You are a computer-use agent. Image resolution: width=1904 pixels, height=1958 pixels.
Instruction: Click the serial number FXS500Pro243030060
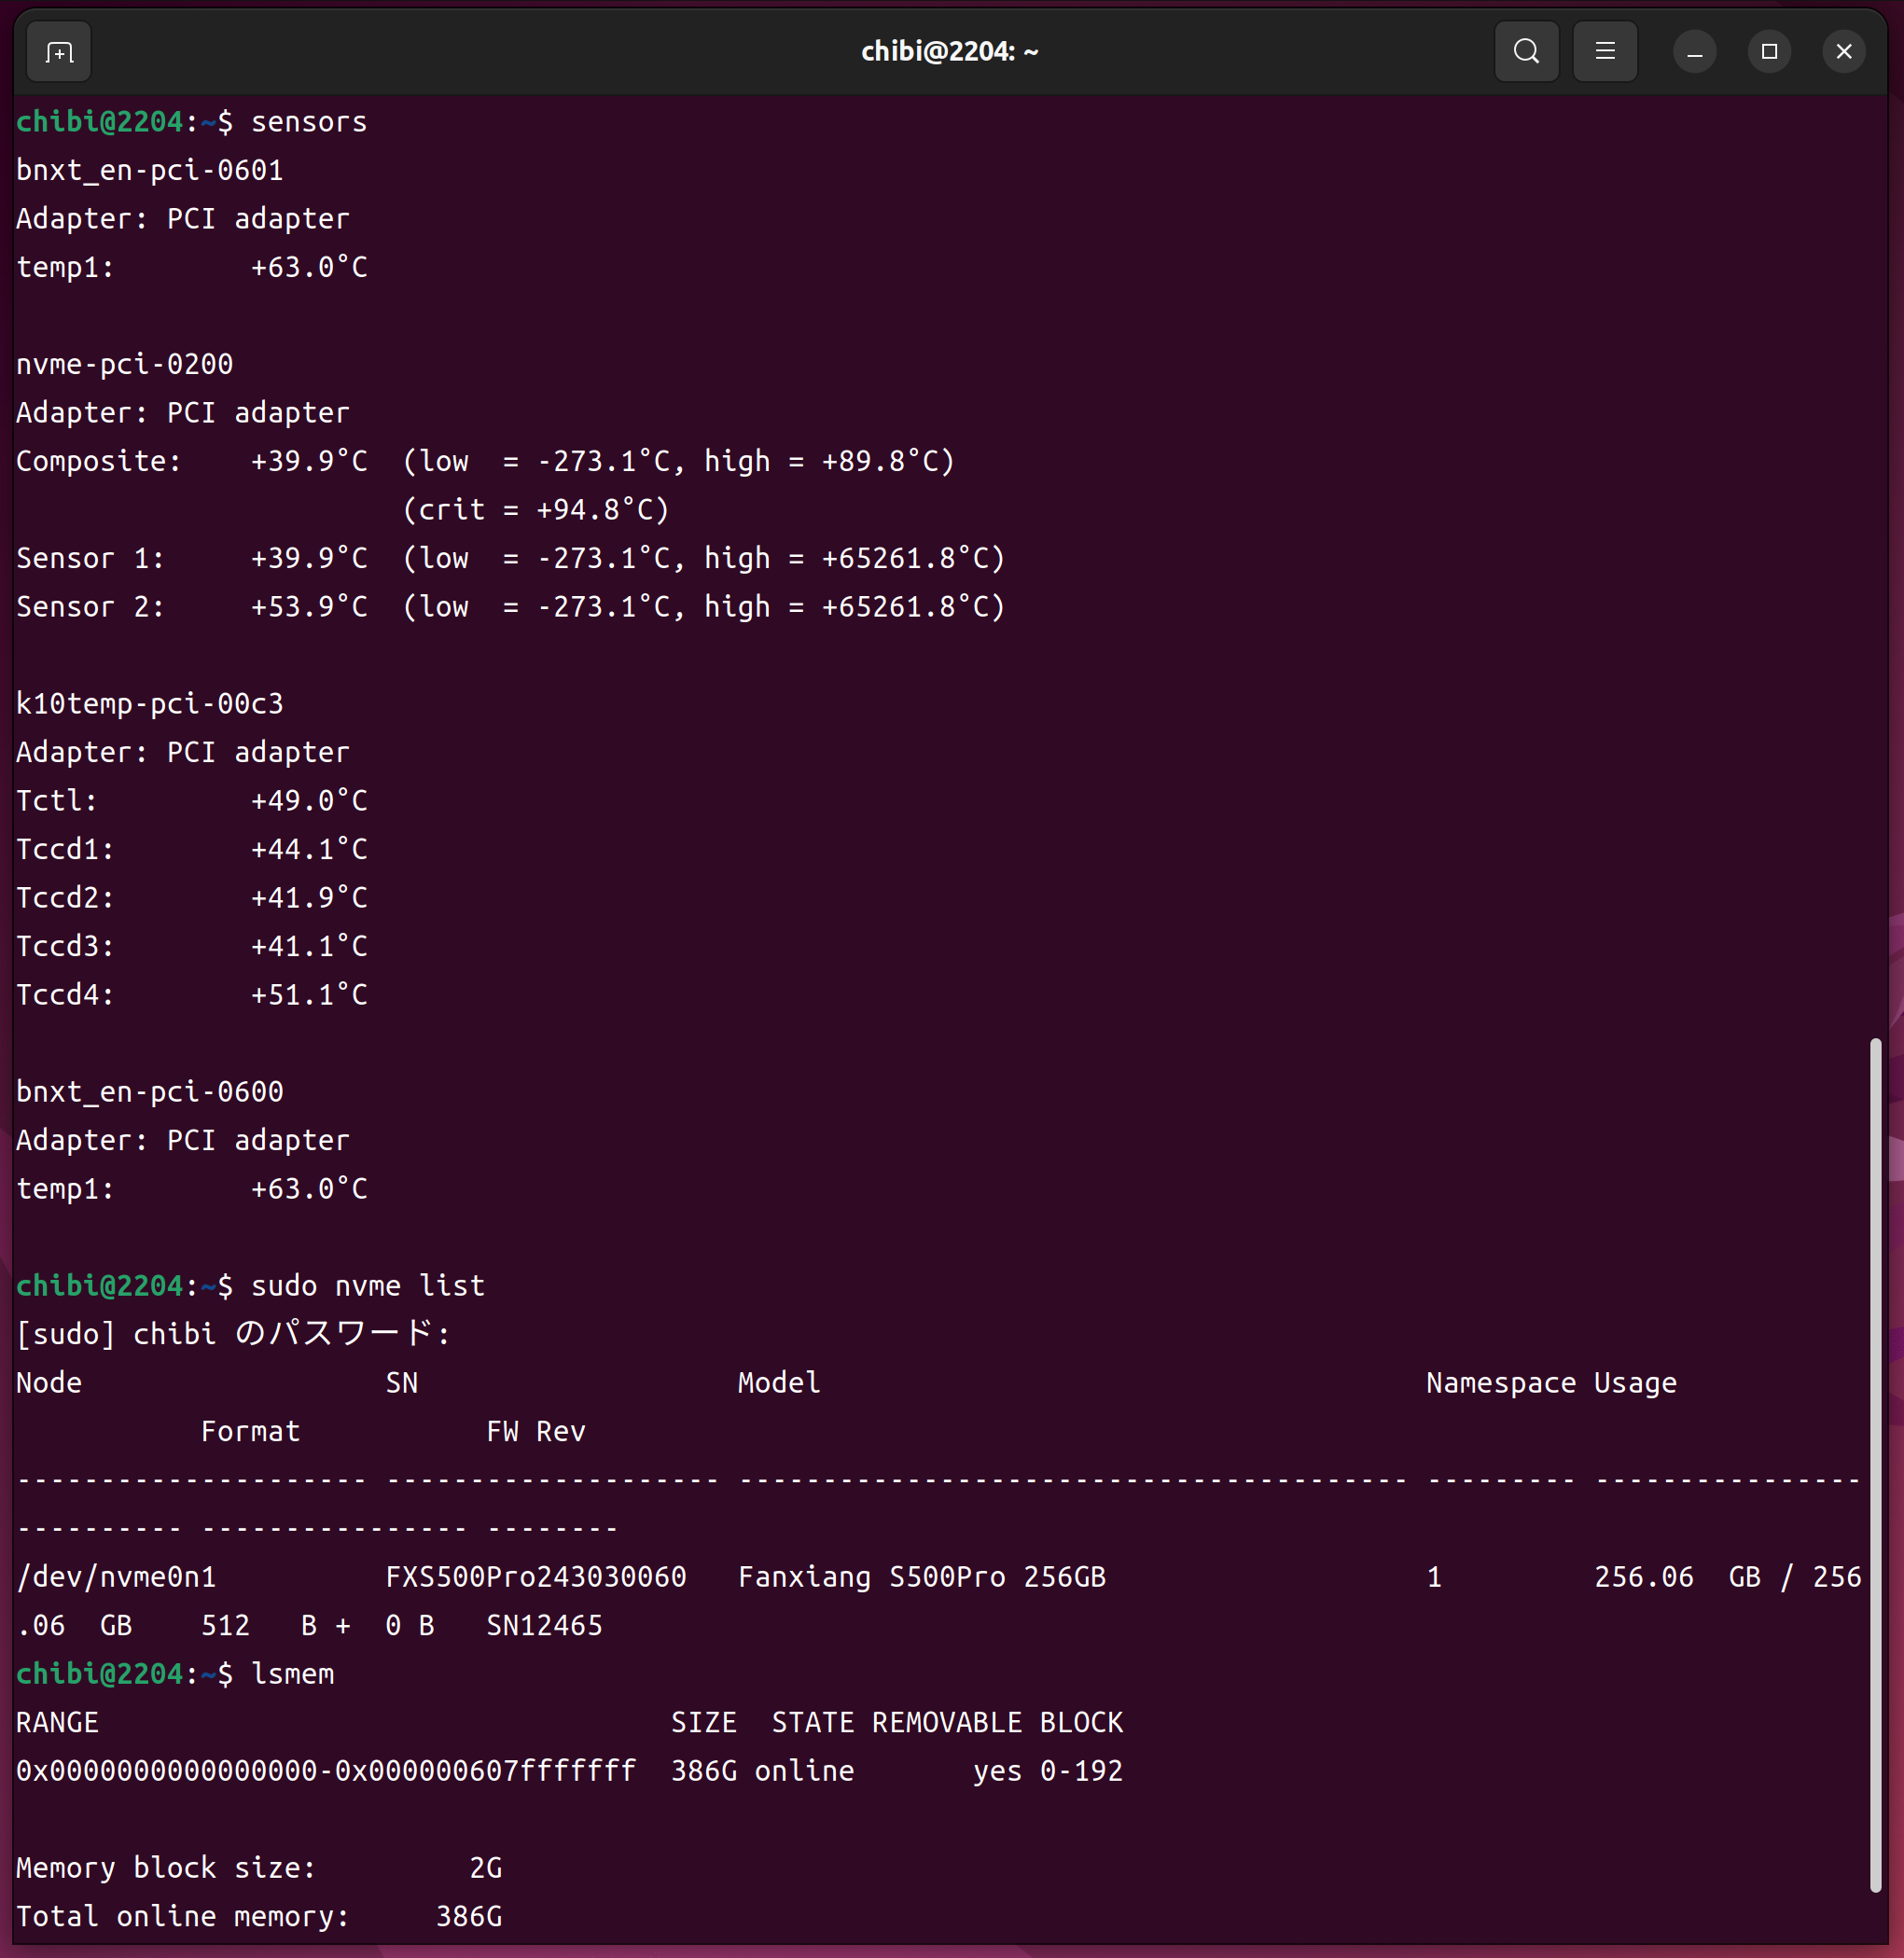coord(536,1577)
